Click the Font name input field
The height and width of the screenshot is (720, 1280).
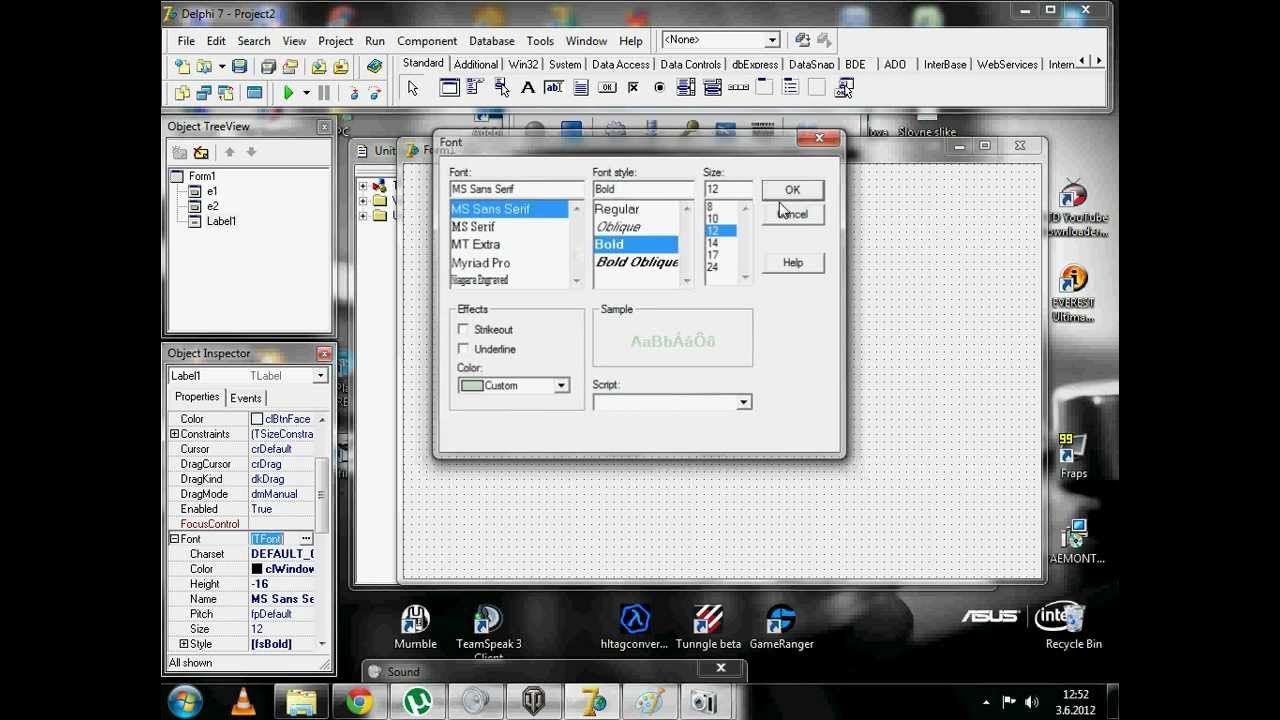click(x=516, y=189)
